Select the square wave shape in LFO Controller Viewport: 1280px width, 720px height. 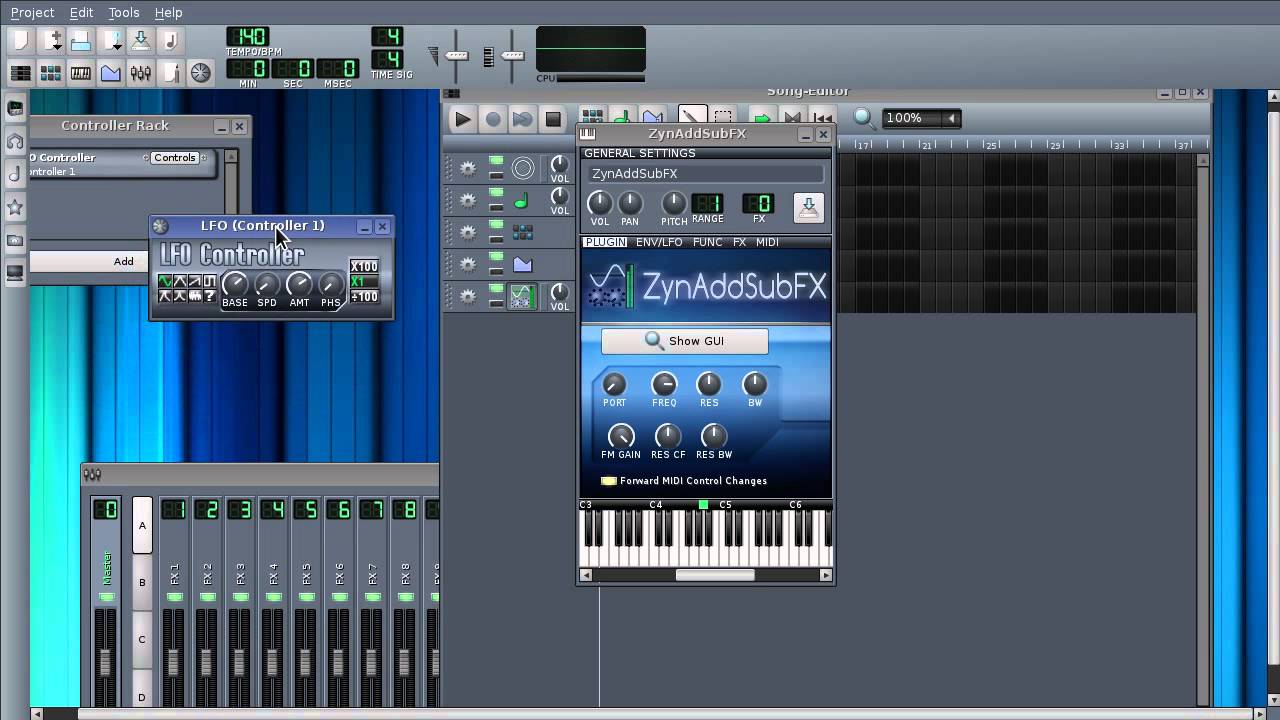[x=210, y=282]
